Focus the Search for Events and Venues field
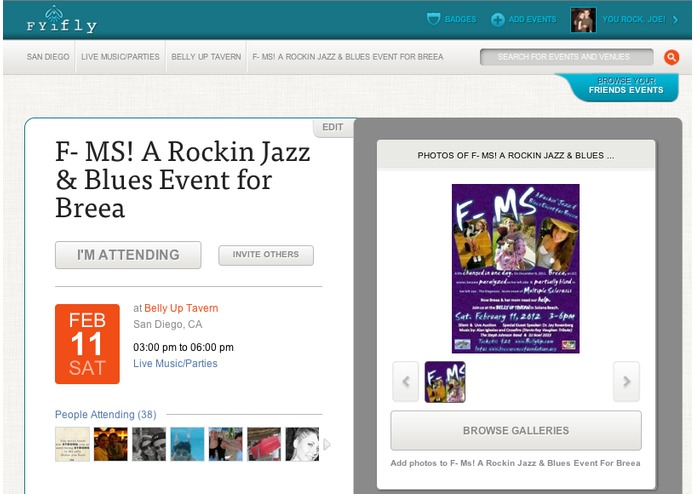The width and height of the screenshot is (695, 494). point(566,57)
